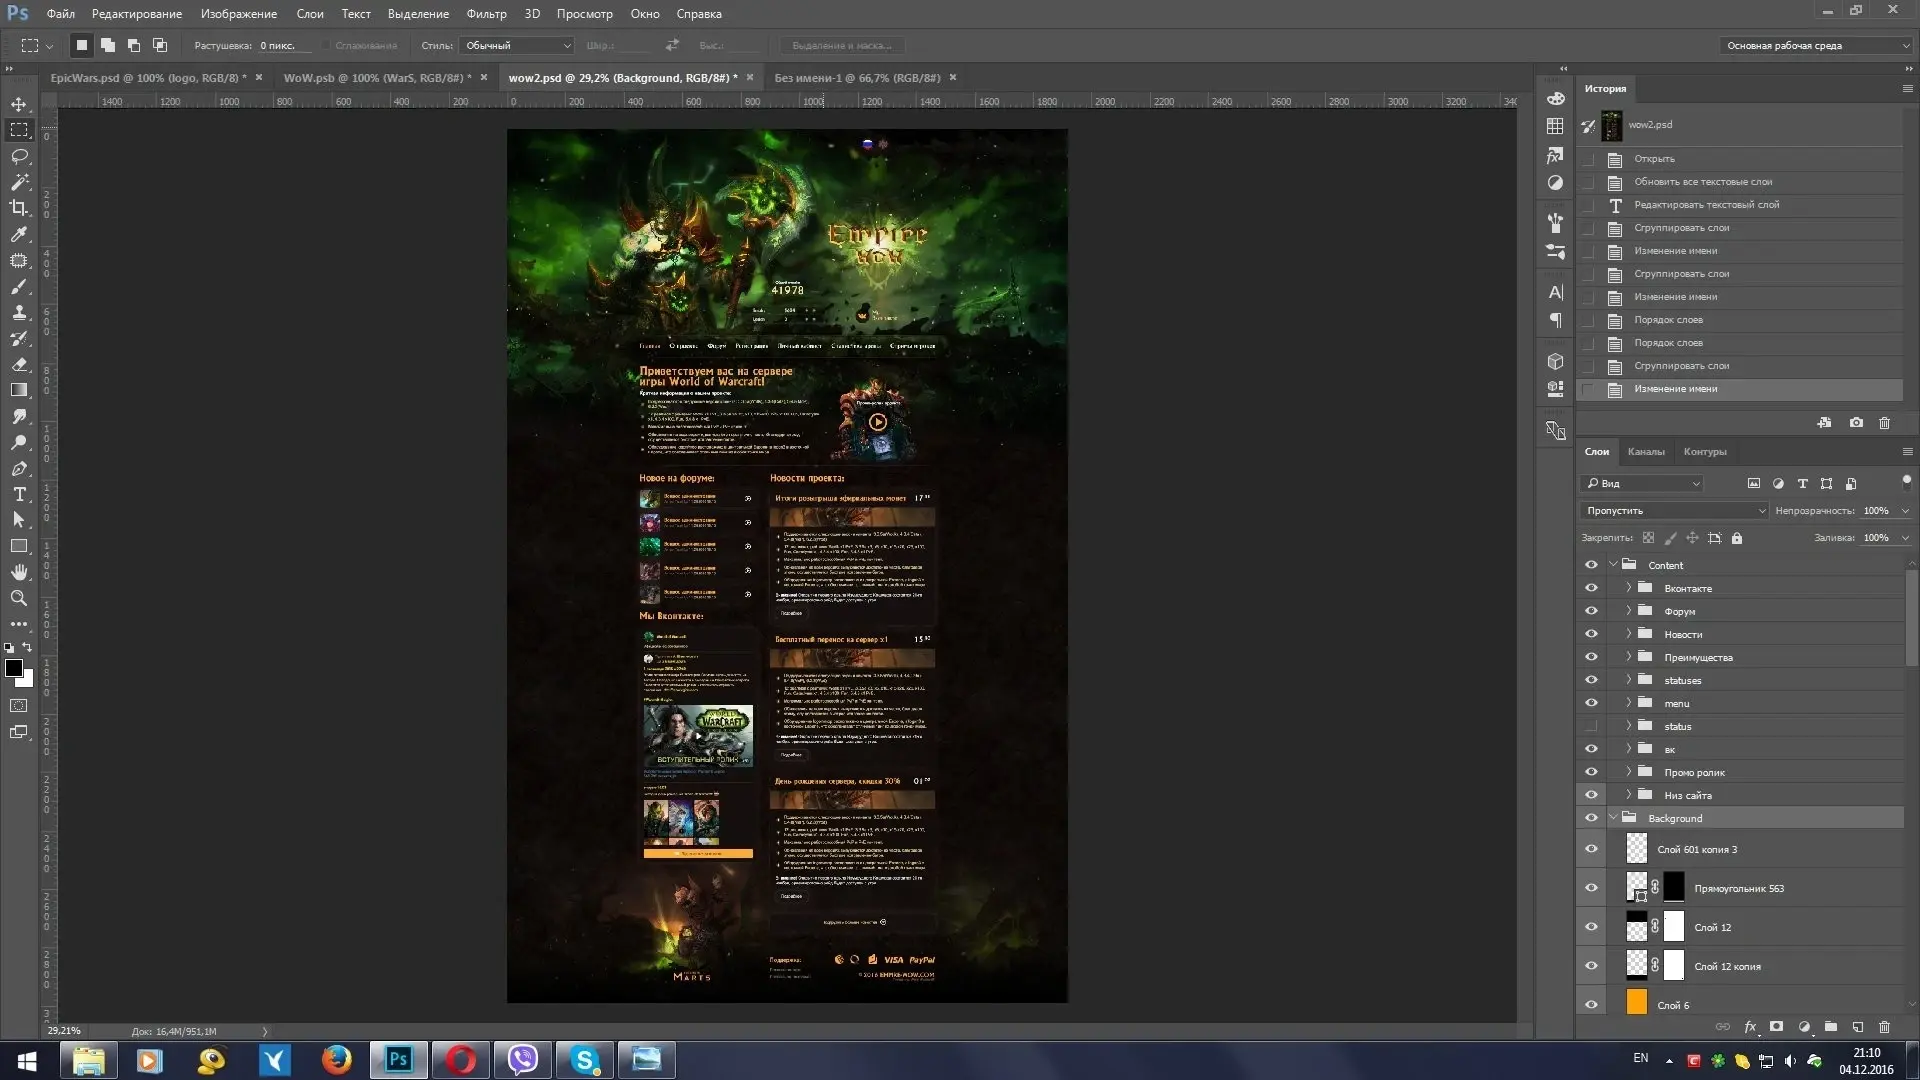Screen dimensions: 1920x1080
Task: Expand the statuses group
Action: pos(1628,680)
